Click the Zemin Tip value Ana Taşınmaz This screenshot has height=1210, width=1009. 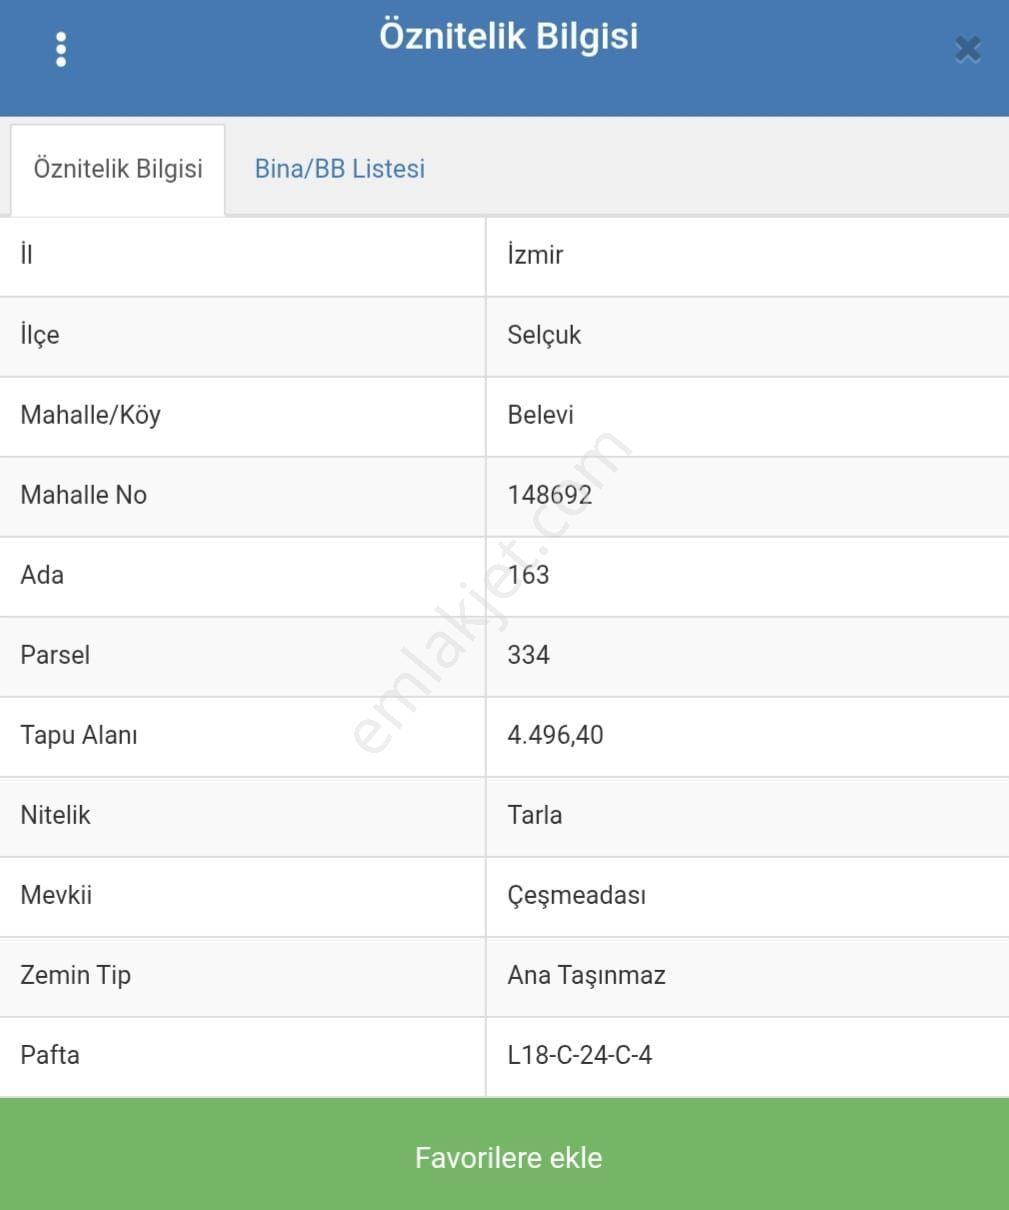[586, 976]
